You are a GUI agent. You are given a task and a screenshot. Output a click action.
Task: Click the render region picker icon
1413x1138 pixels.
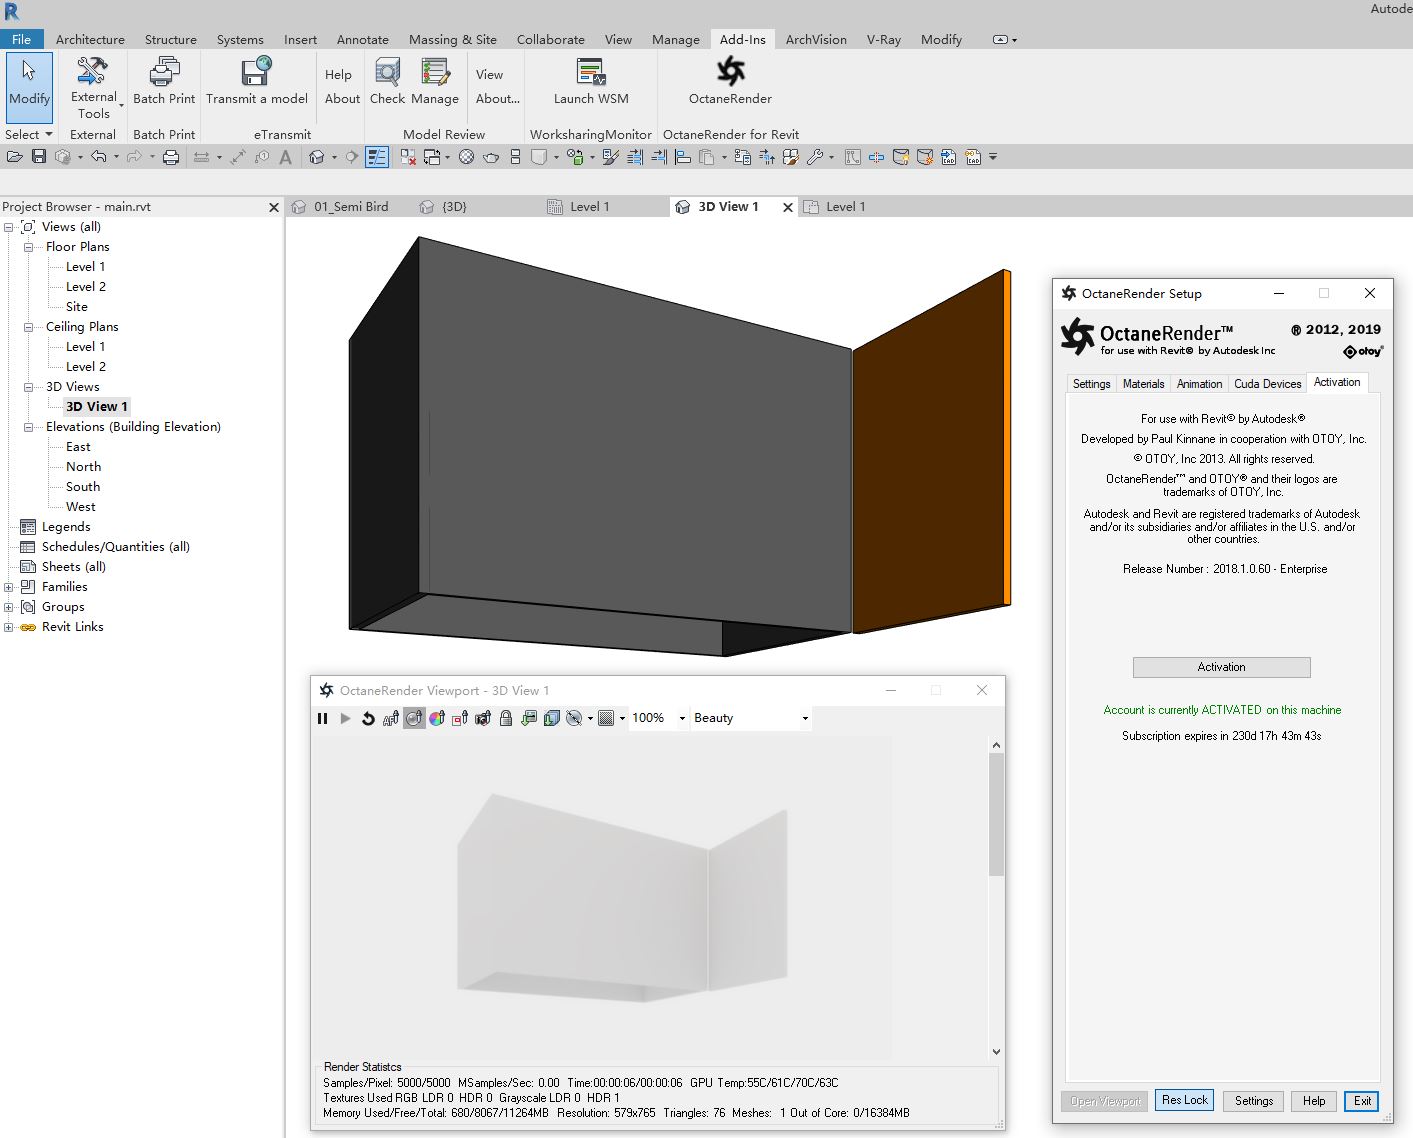pyautogui.click(x=460, y=718)
